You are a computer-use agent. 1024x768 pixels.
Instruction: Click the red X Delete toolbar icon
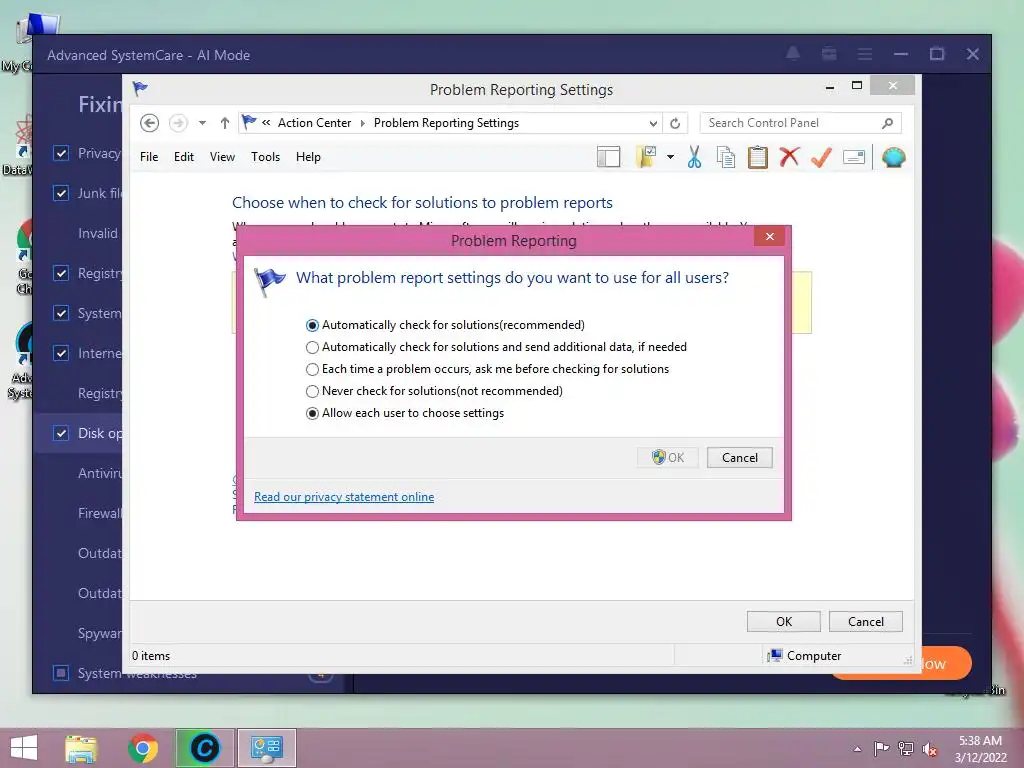(789, 157)
